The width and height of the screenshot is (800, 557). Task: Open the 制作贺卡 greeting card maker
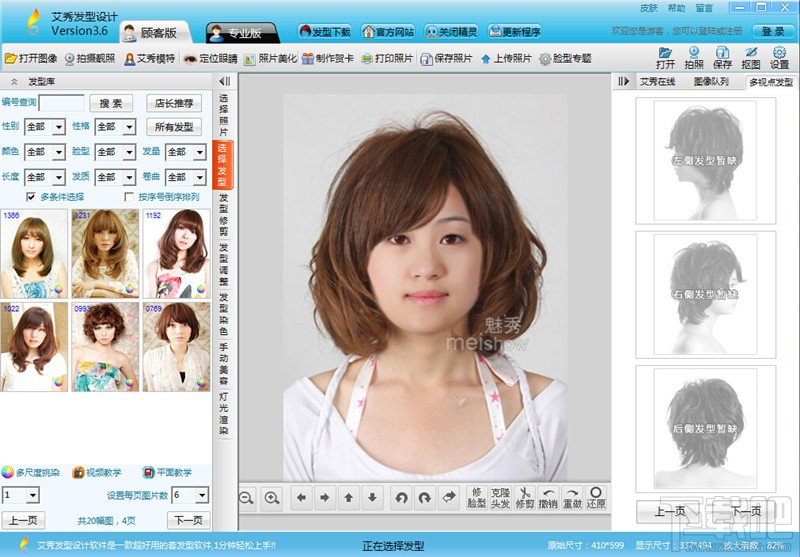pyautogui.click(x=328, y=59)
